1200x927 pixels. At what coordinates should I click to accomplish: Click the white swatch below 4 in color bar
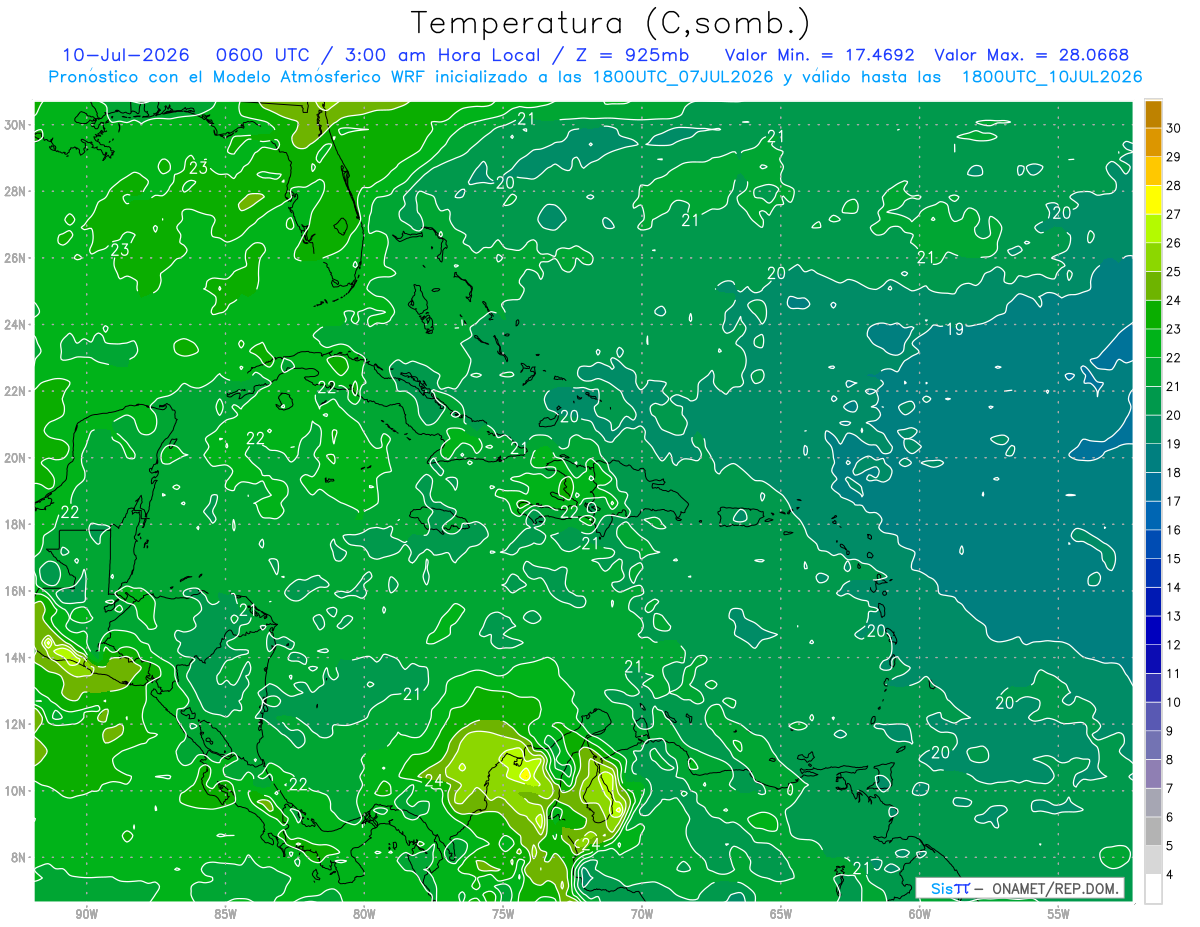point(1153,889)
